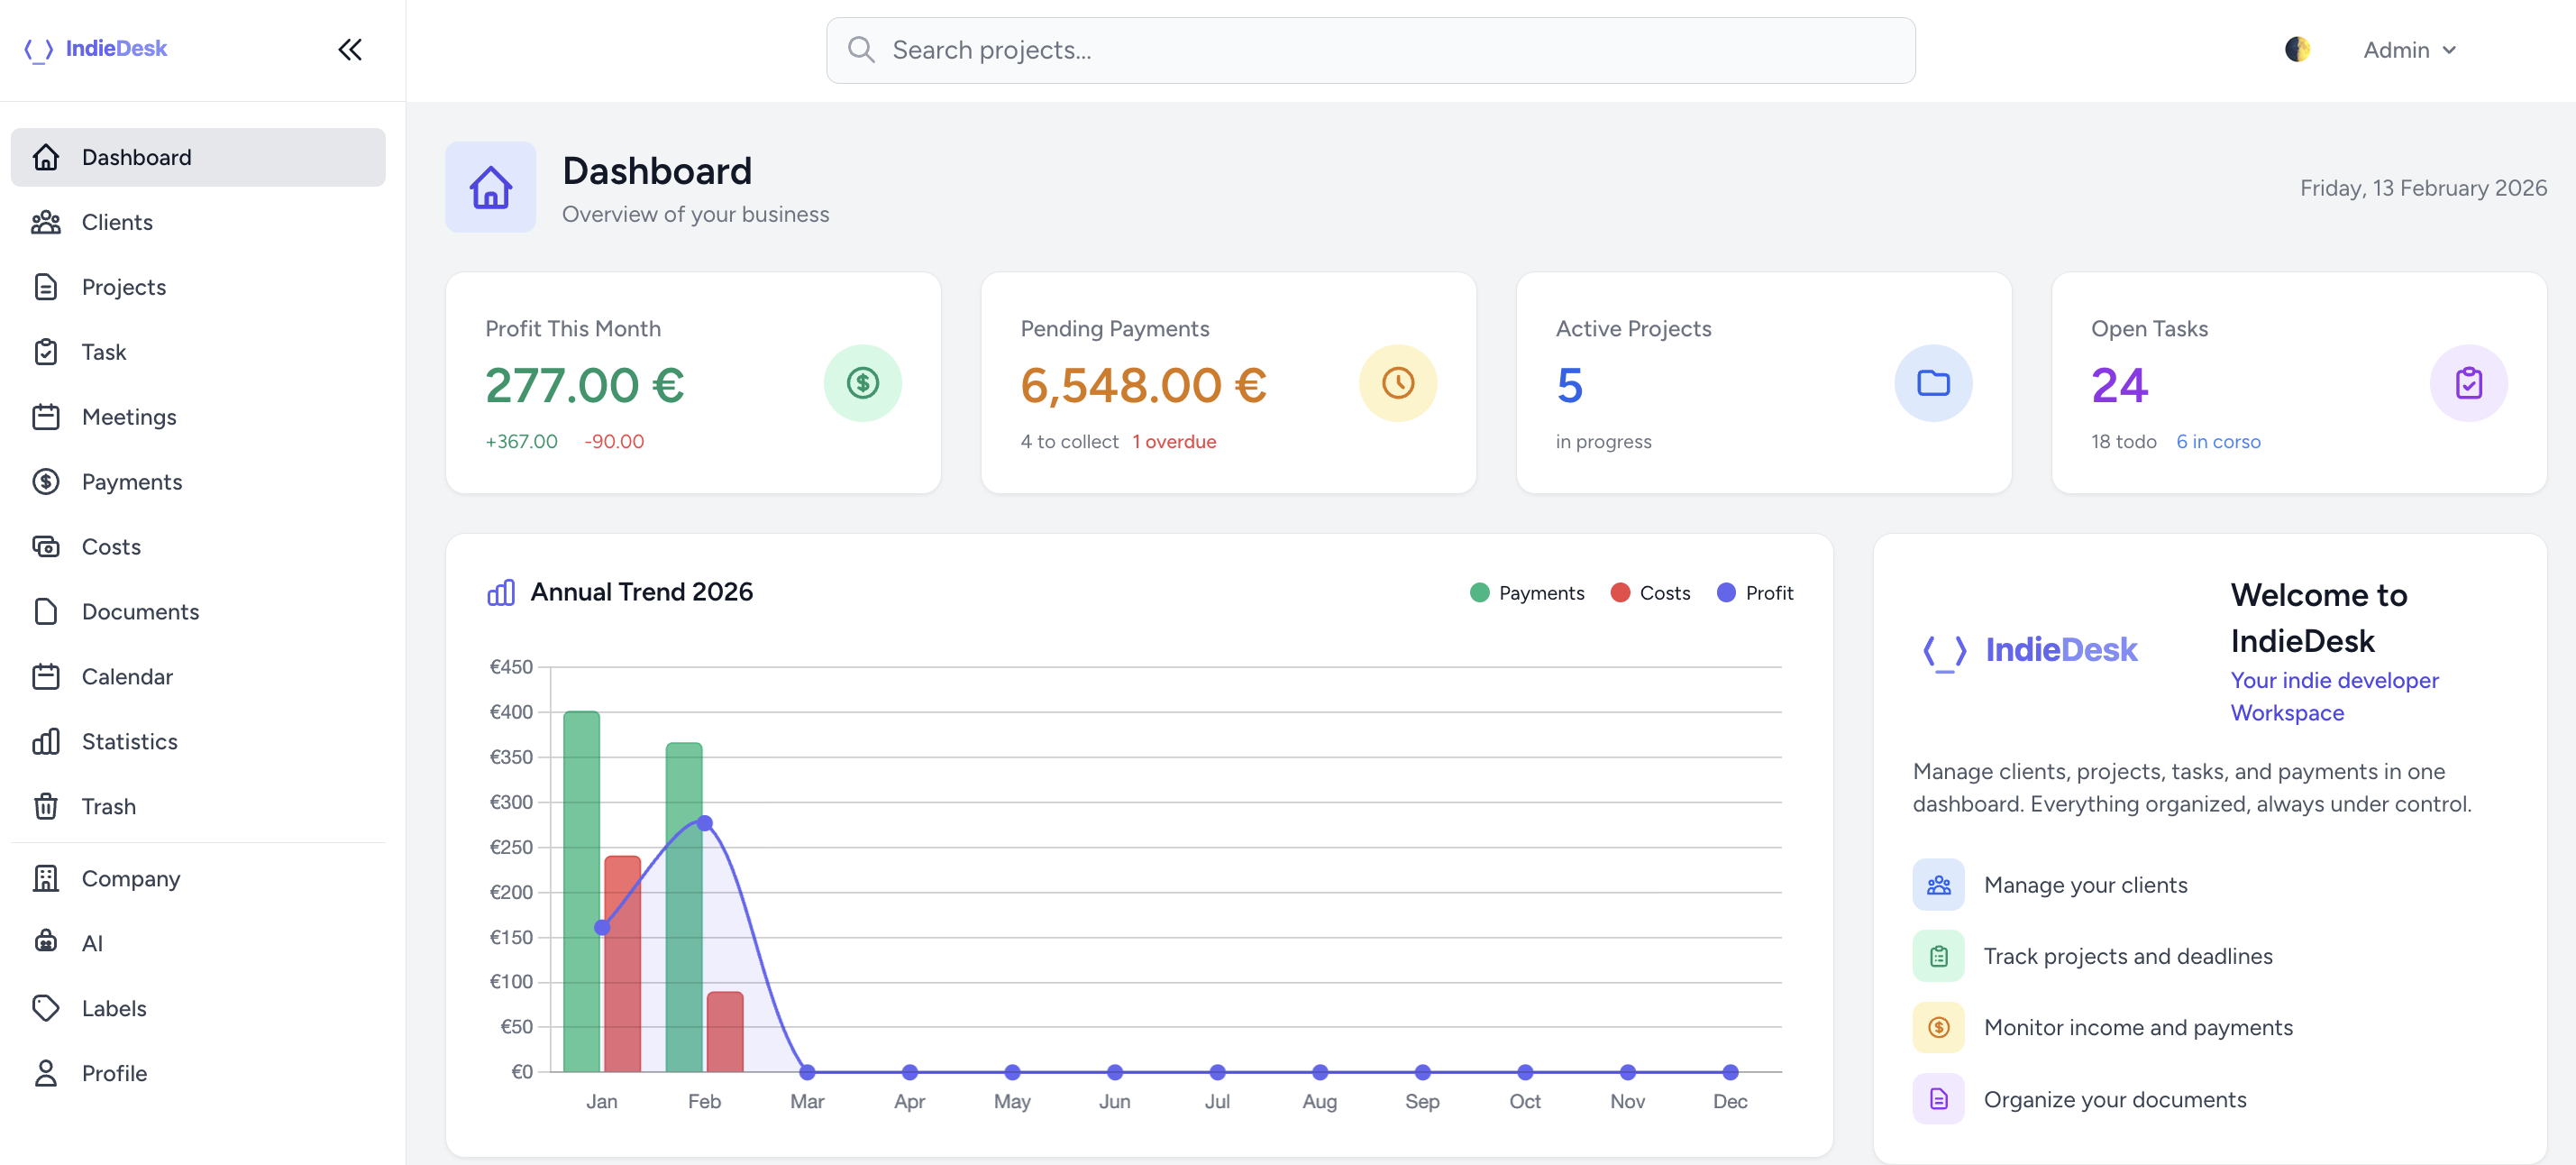Collapse the sidebar with double chevron
Screen dimensions: 2576x1165
(x=349, y=50)
